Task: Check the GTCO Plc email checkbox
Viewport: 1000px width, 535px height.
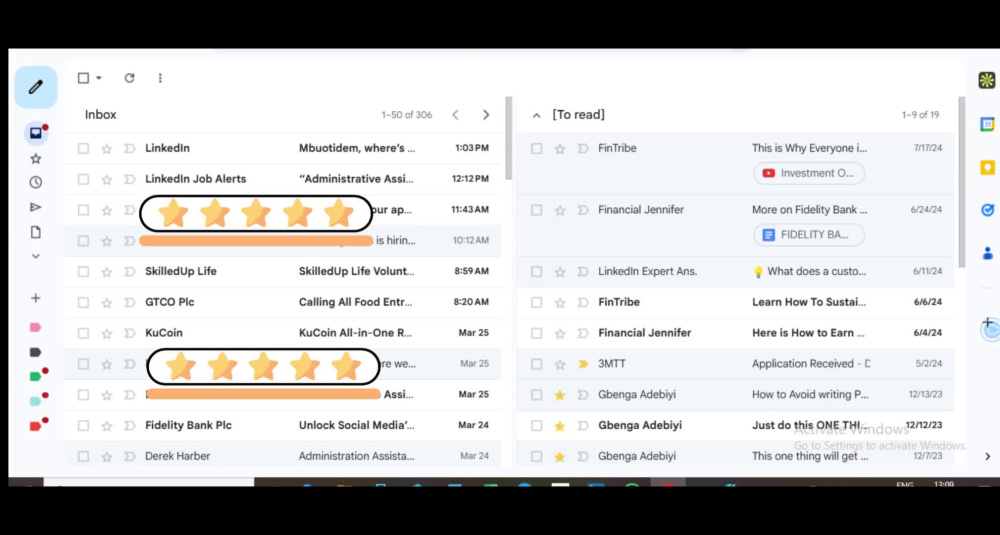Action: [84, 302]
